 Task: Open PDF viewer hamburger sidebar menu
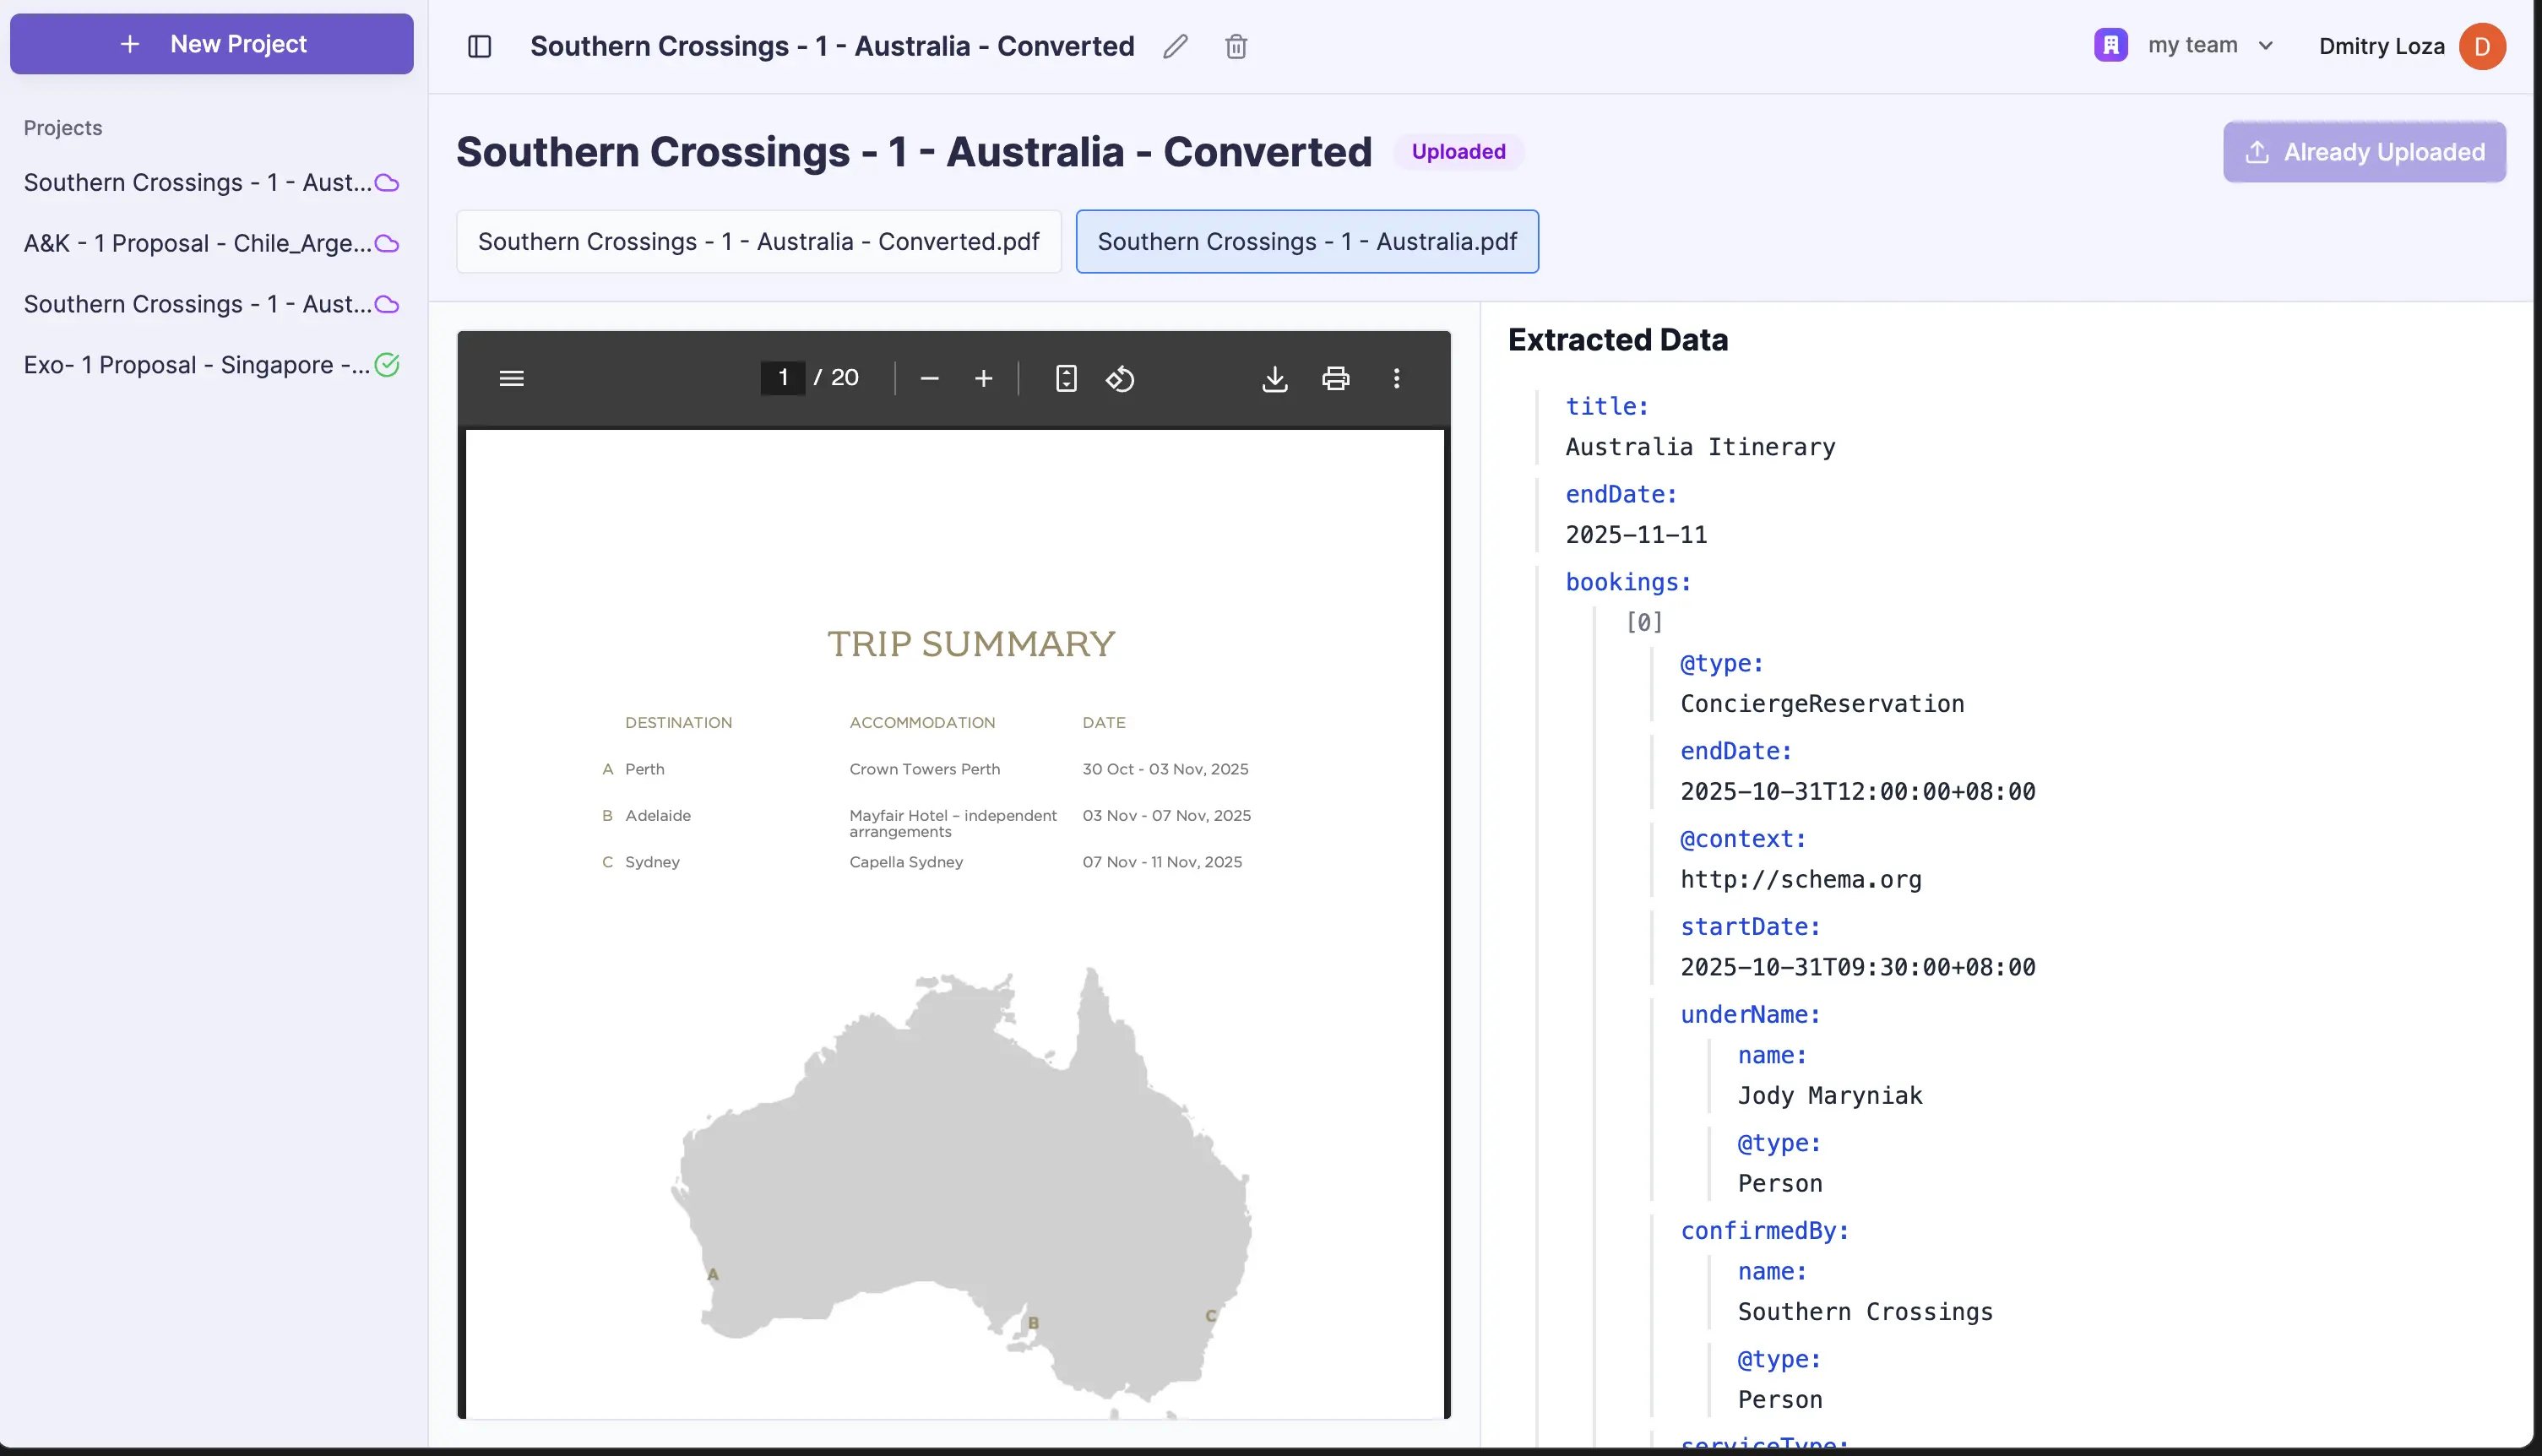click(511, 378)
